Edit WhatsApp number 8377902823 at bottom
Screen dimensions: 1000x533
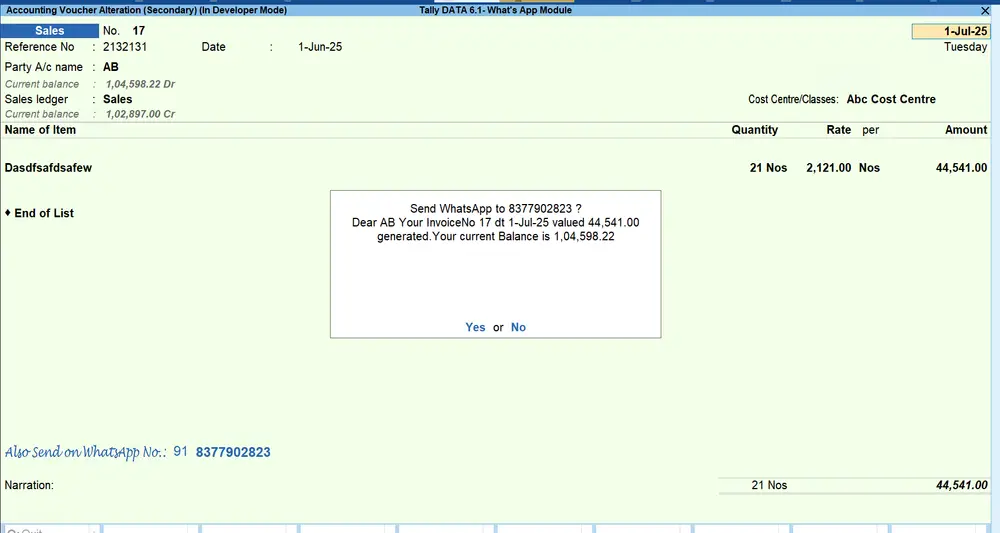tap(233, 453)
